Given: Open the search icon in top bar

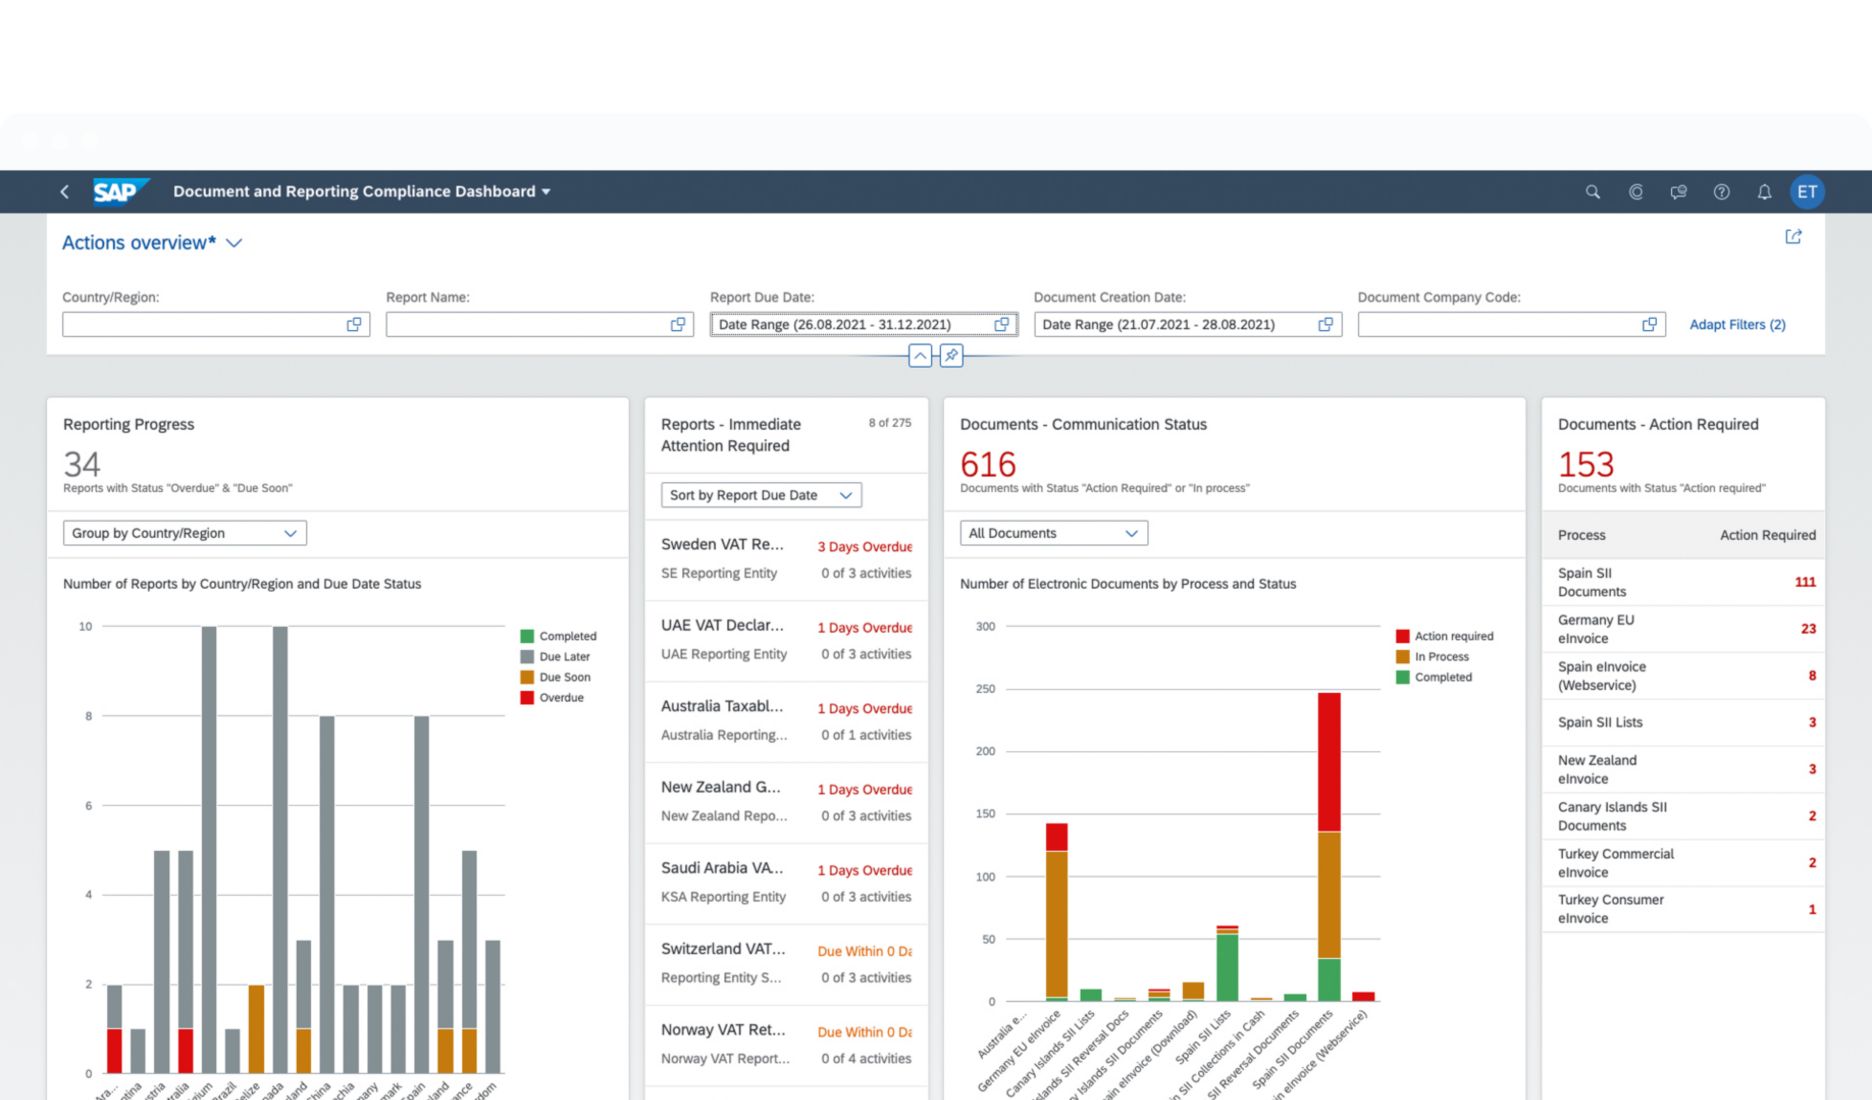Looking at the screenshot, I should (x=1592, y=192).
